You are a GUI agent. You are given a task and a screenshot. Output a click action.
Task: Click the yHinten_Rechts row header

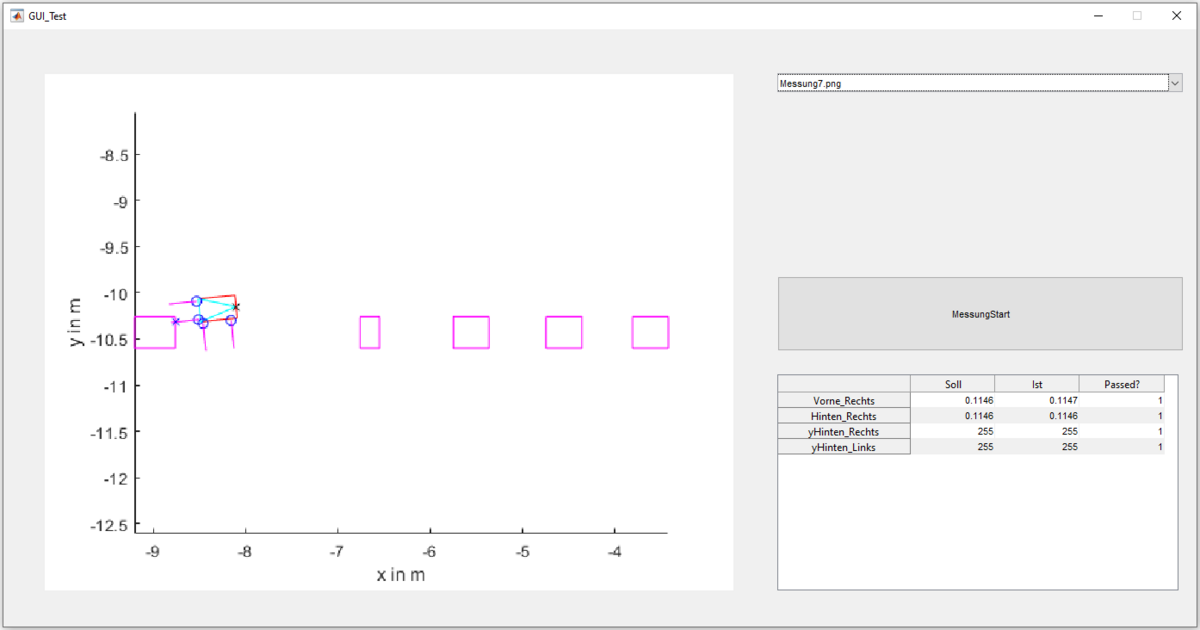click(x=844, y=431)
